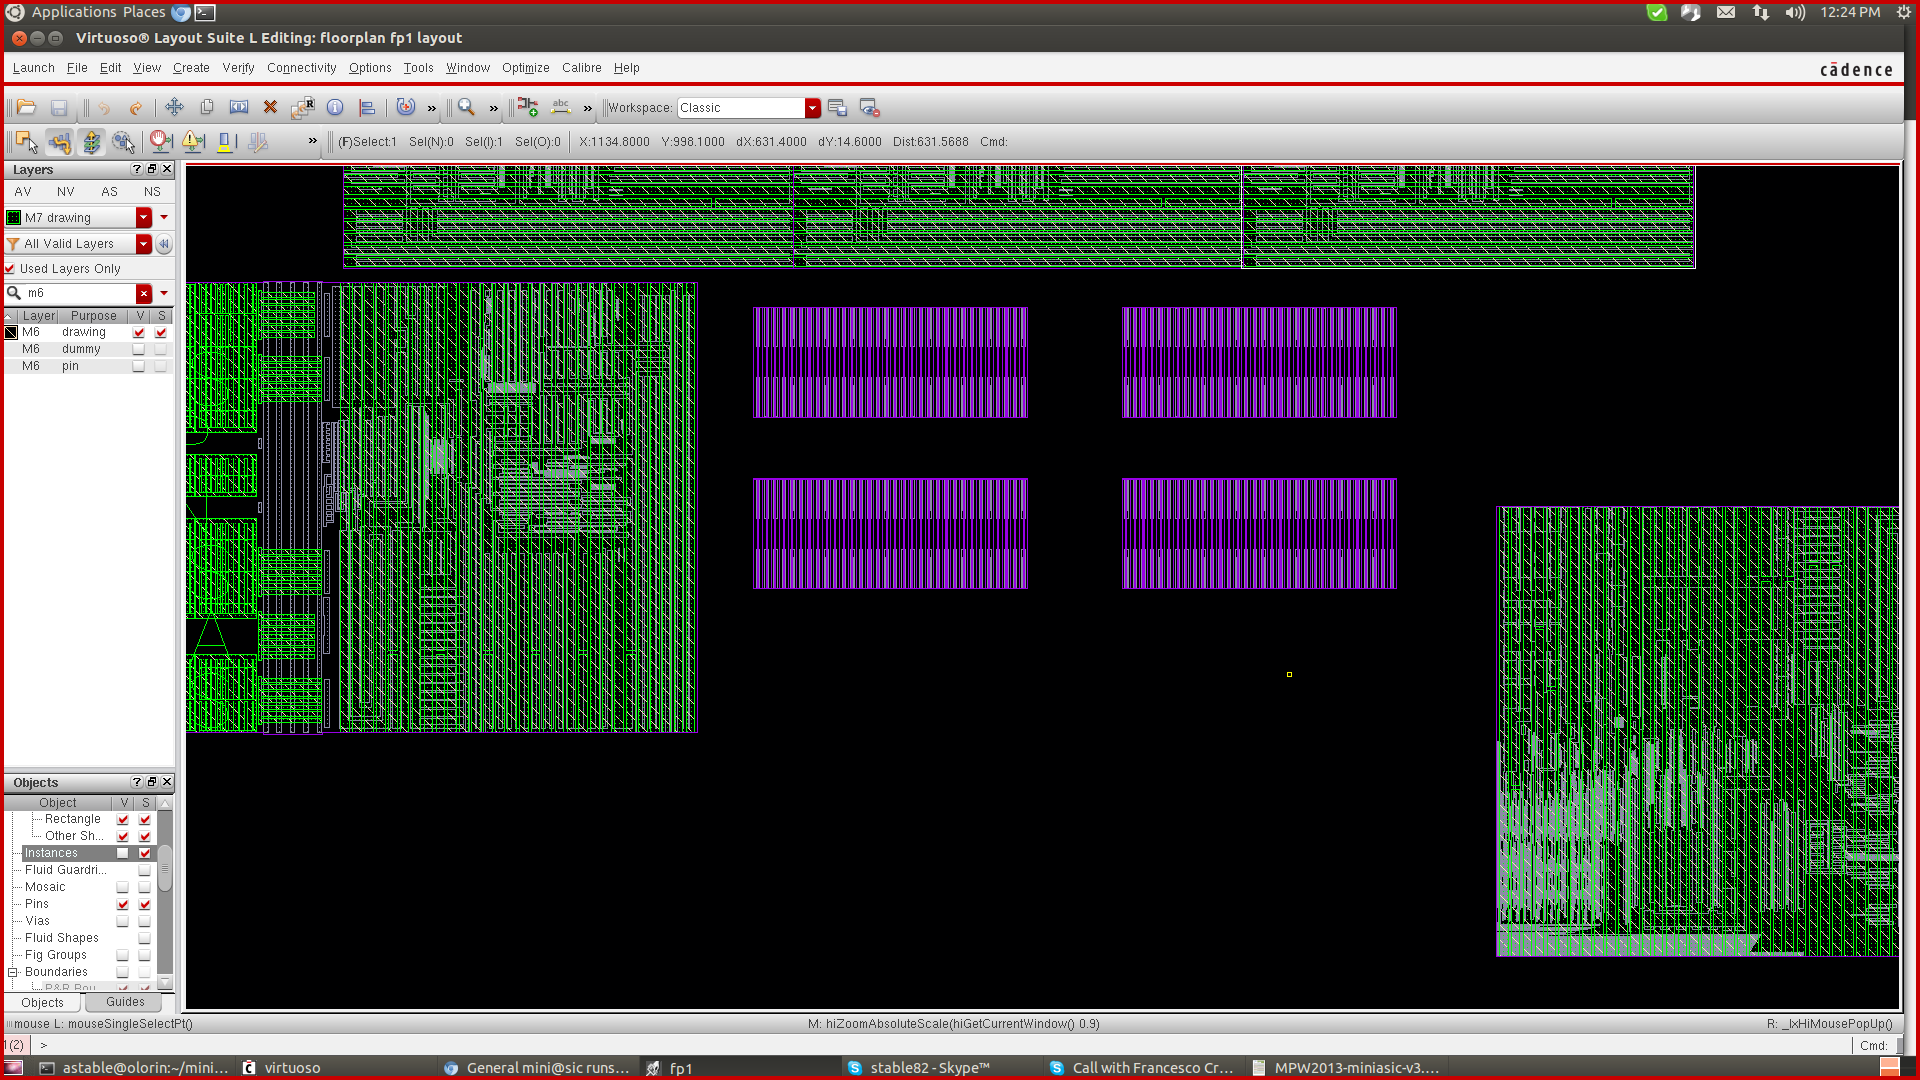
Task: Collapse the Boundaries tree node
Action: (x=13, y=972)
